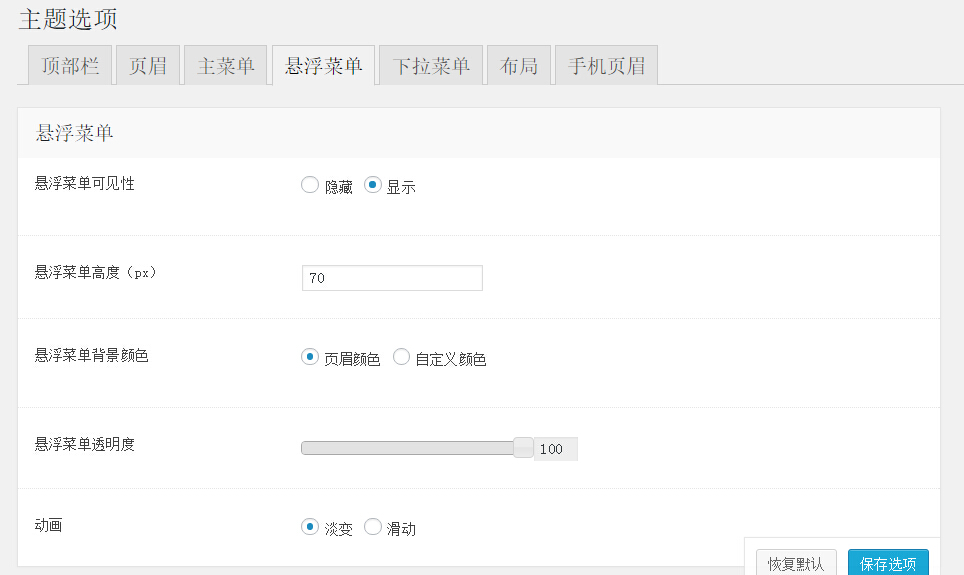The image size is (964, 575).
Task: Go to the 下拉菜单 tab
Action: 431,66
